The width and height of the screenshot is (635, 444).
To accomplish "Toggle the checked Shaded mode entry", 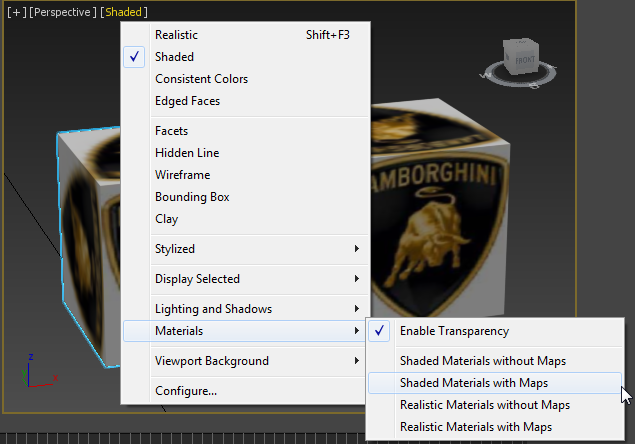I will tap(245, 57).
